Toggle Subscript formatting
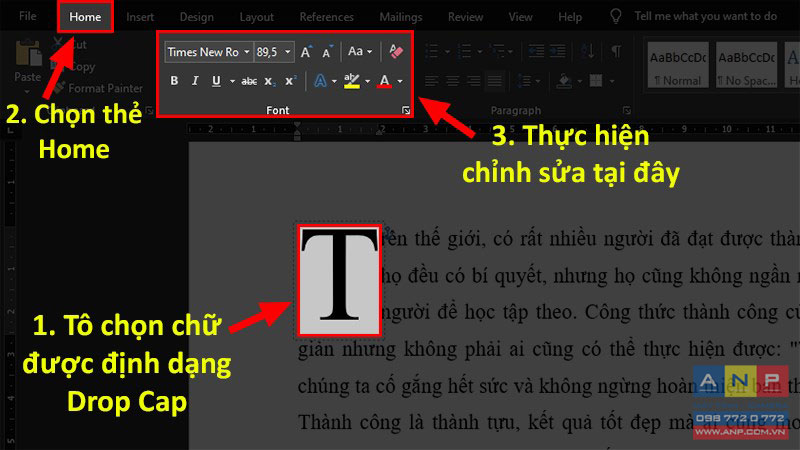Viewport: 800px width, 450px height. 270,81
